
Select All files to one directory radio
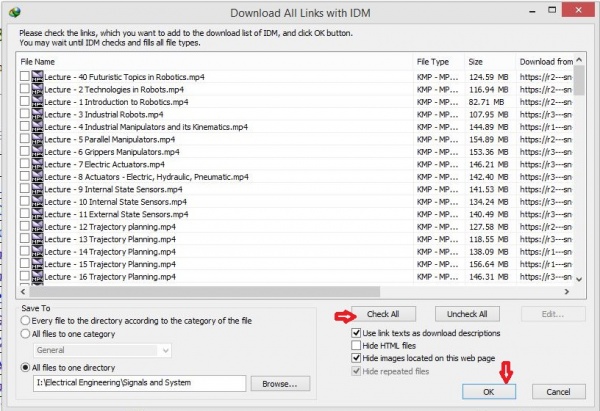[x=25, y=367]
